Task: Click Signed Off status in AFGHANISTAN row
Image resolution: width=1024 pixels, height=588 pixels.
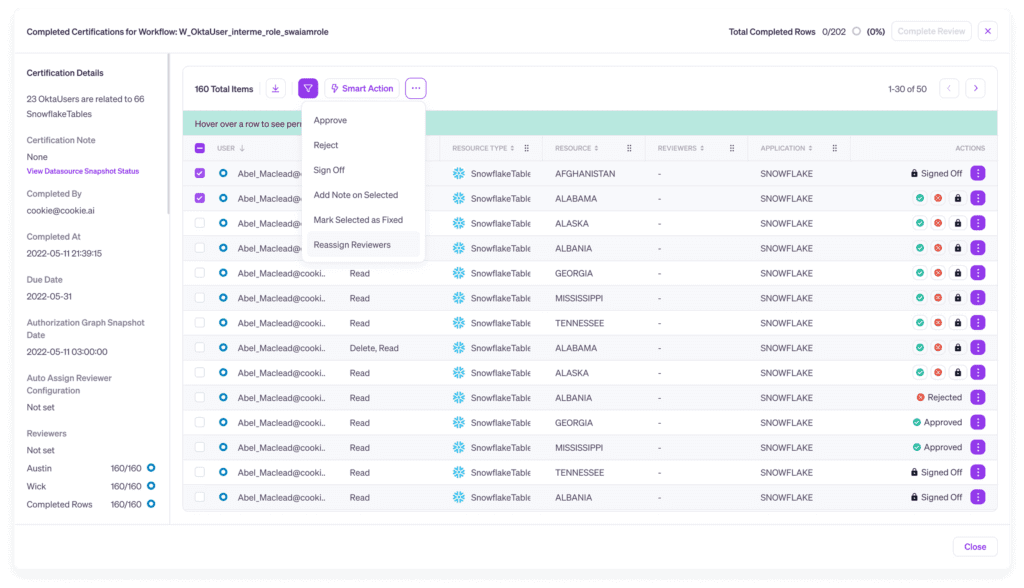Action: click(936, 173)
